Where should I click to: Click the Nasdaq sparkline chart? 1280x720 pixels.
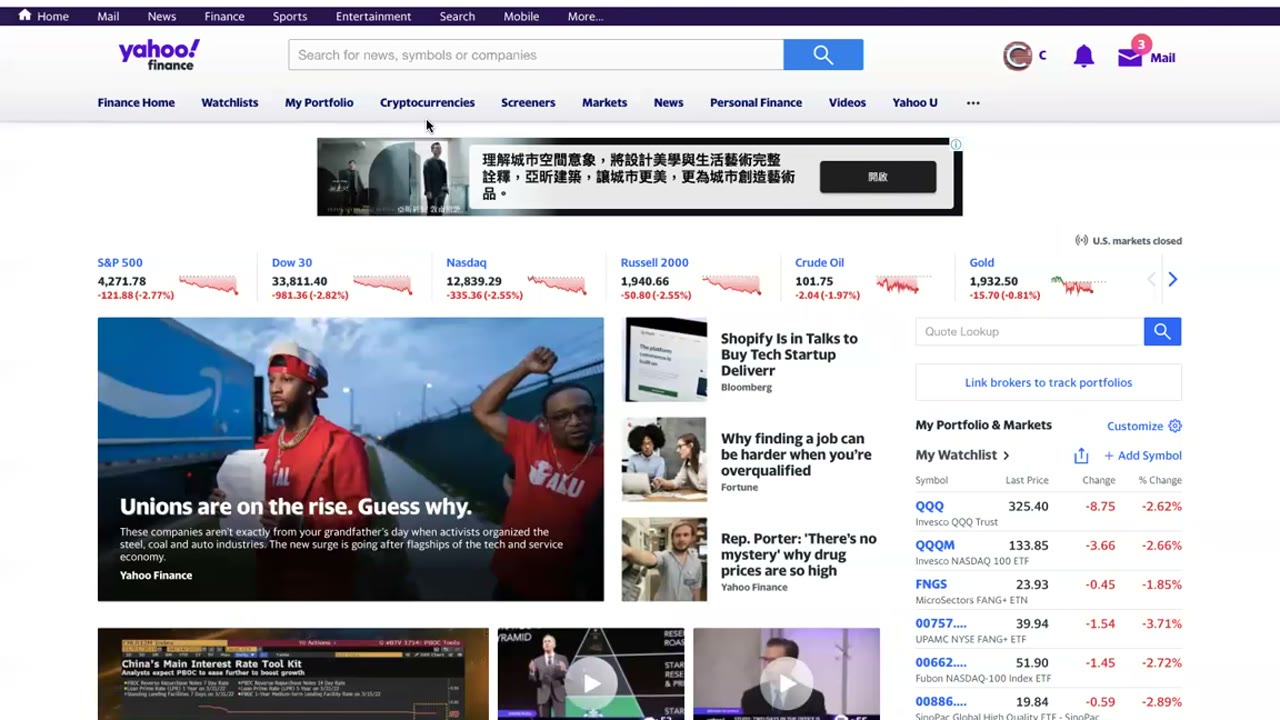[555, 284]
